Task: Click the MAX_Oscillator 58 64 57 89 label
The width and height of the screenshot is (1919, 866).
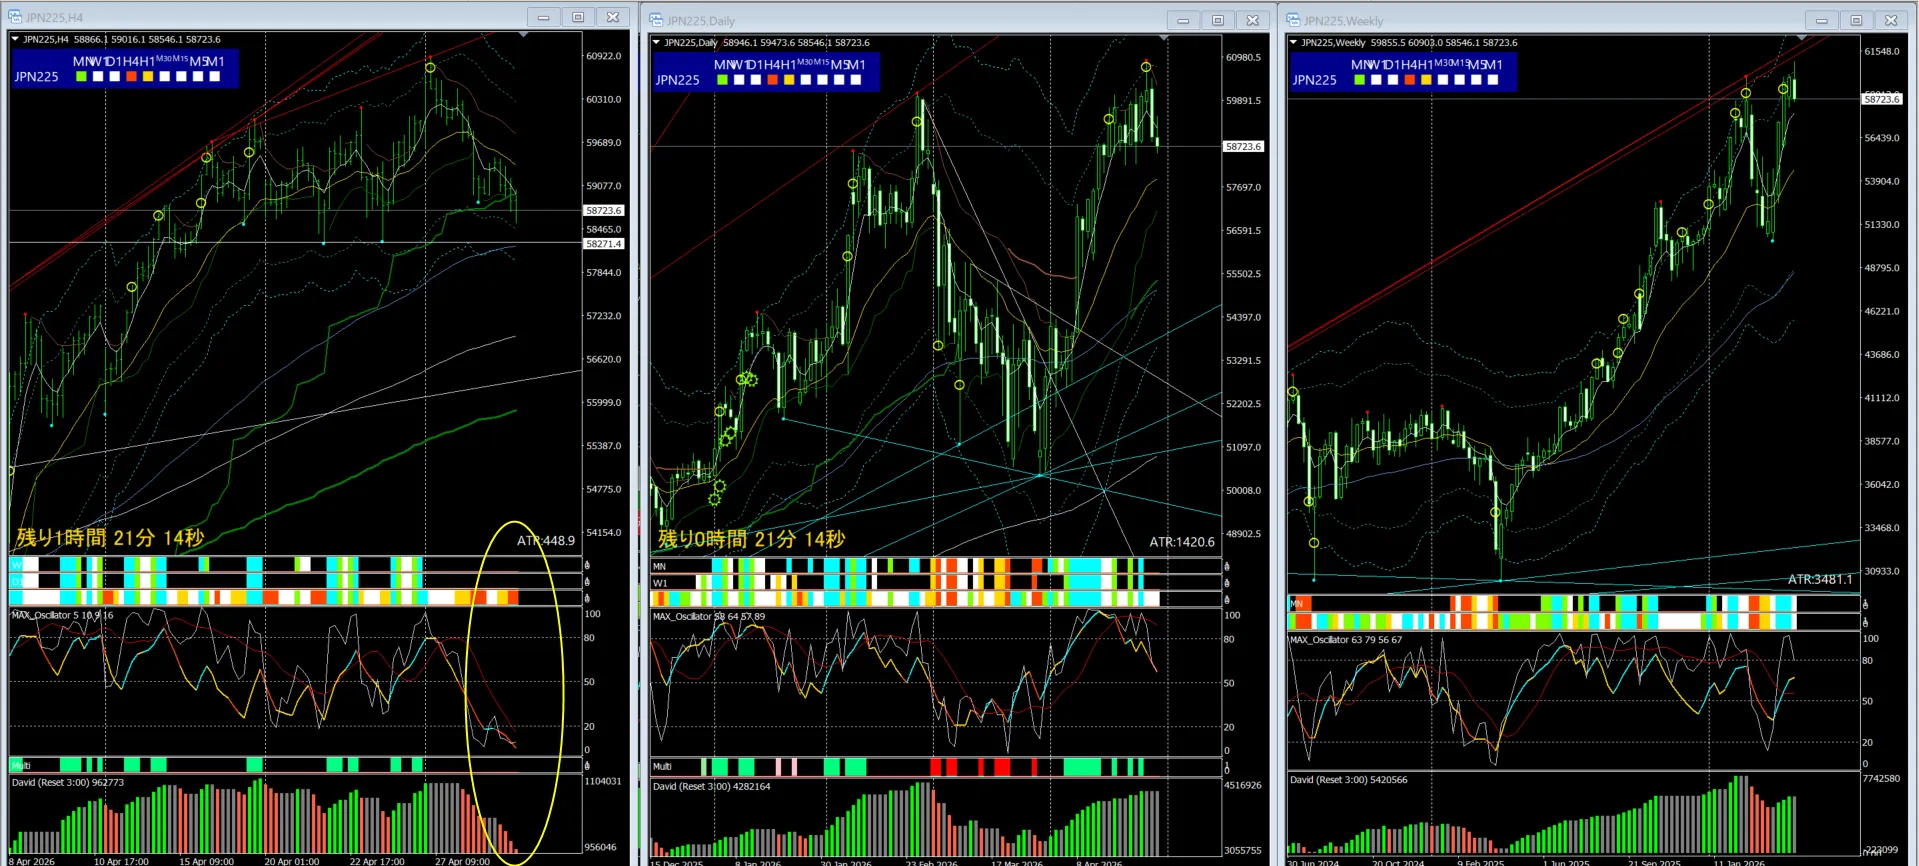Action: [709, 617]
